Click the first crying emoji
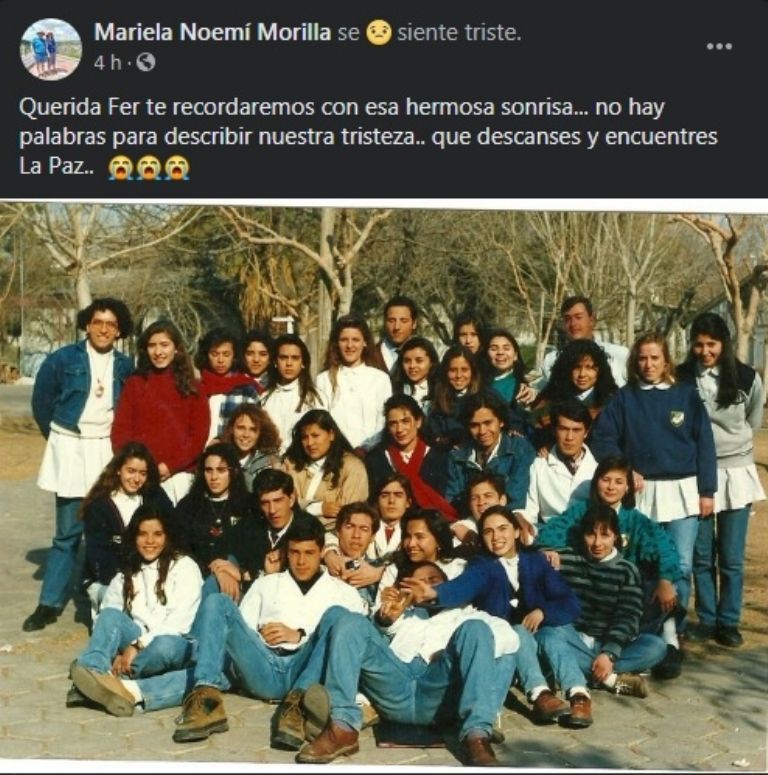The image size is (768, 775). (121, 167)
